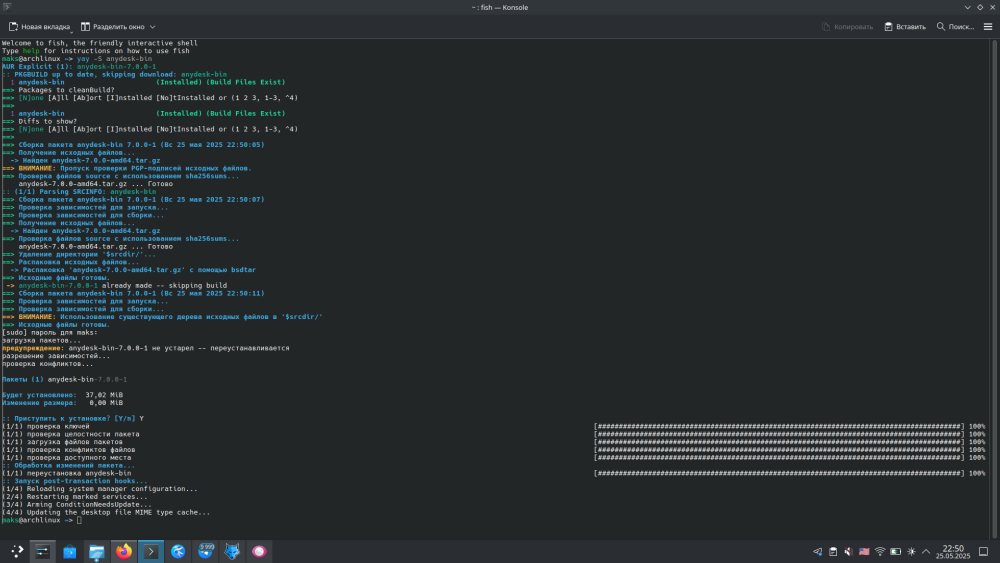This screenshot has height=563, width=1000.
Task: Click the line 'разрешение зависимостей...'
Action: click(56, 356)
